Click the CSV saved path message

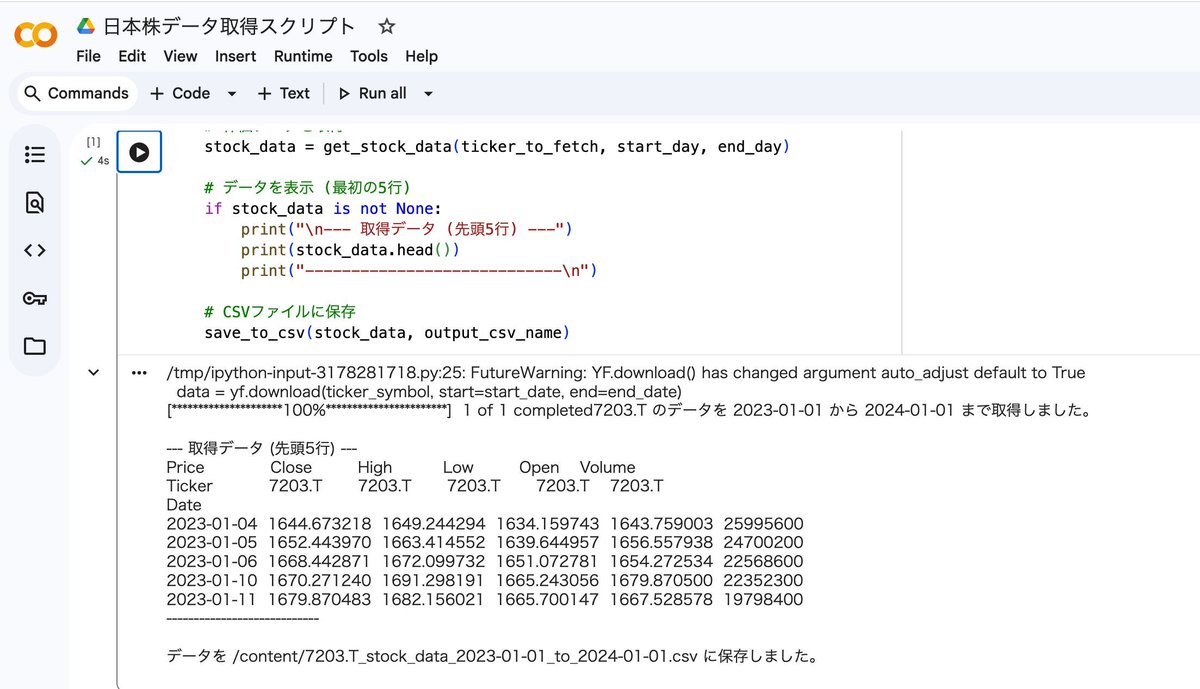coord(493,658)
